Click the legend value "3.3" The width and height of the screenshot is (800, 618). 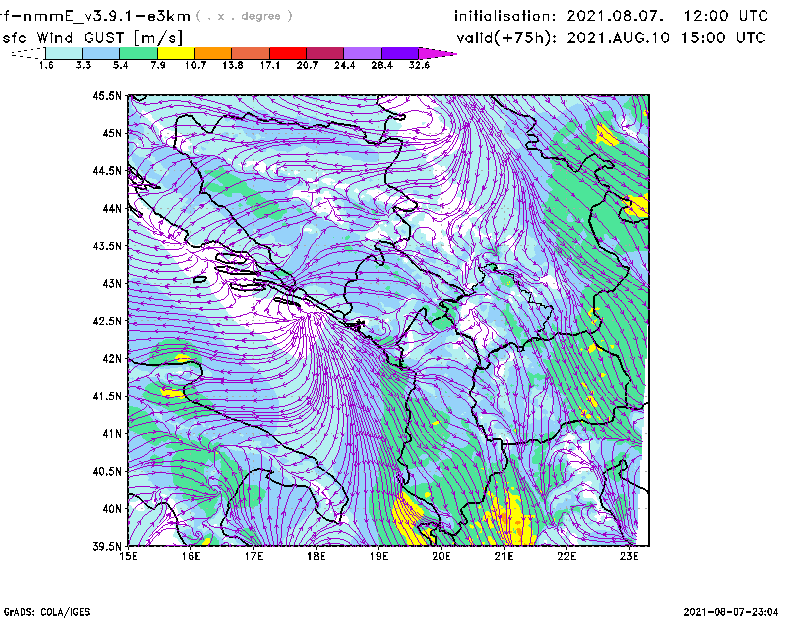pos(83,65)
